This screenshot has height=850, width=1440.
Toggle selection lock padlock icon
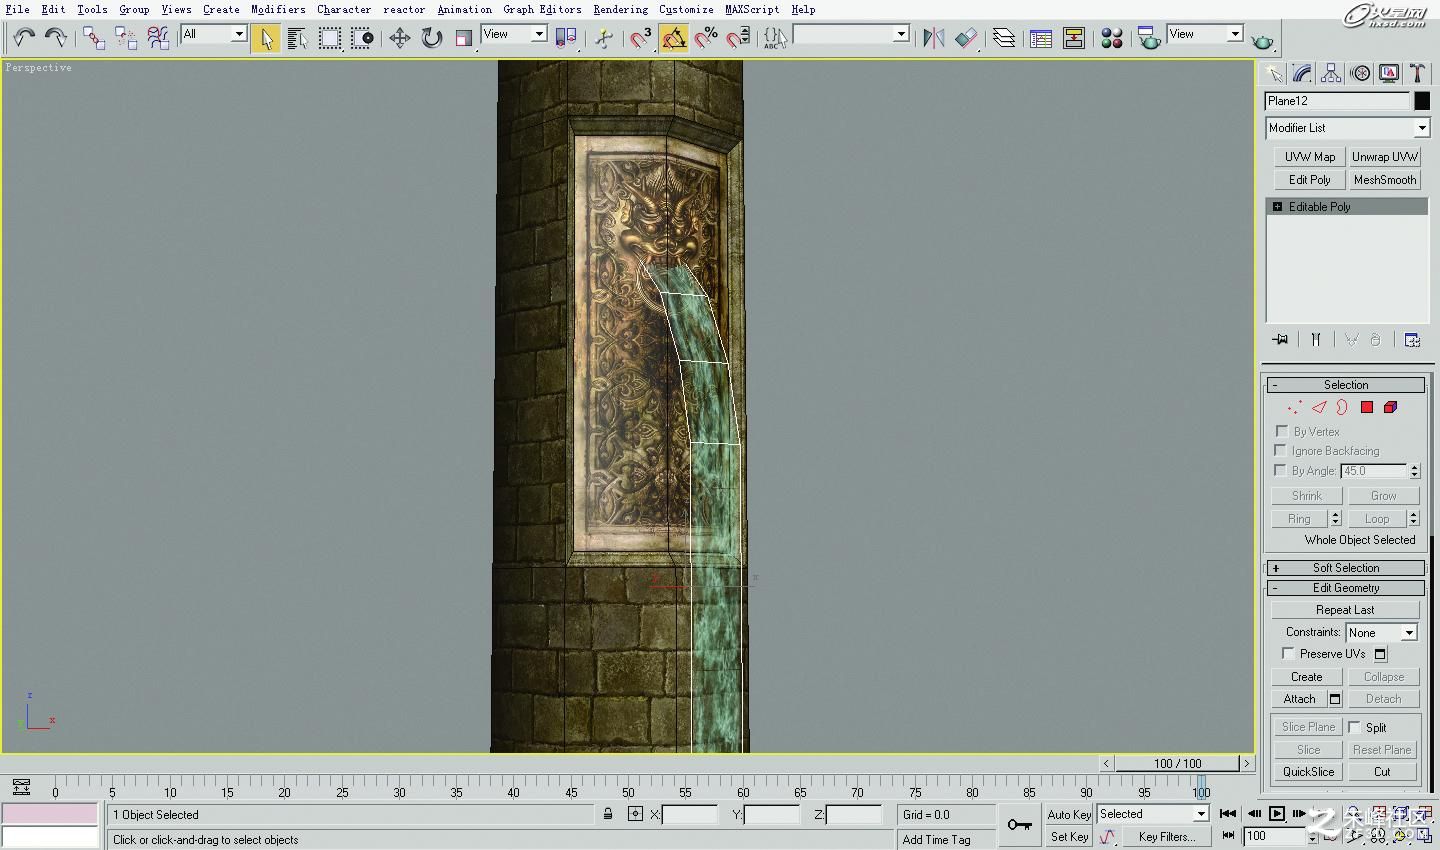(608, 814)
